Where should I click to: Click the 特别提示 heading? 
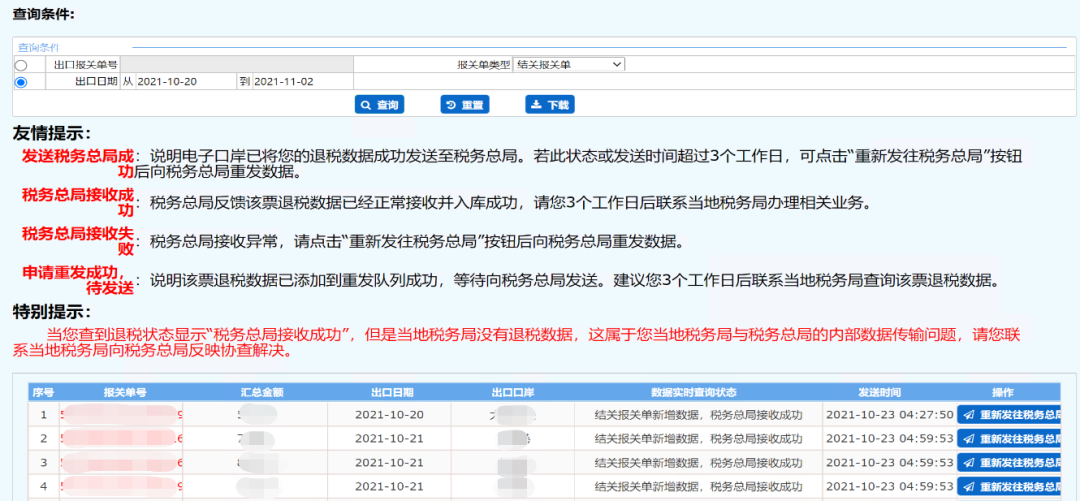(x=52, y=311)
